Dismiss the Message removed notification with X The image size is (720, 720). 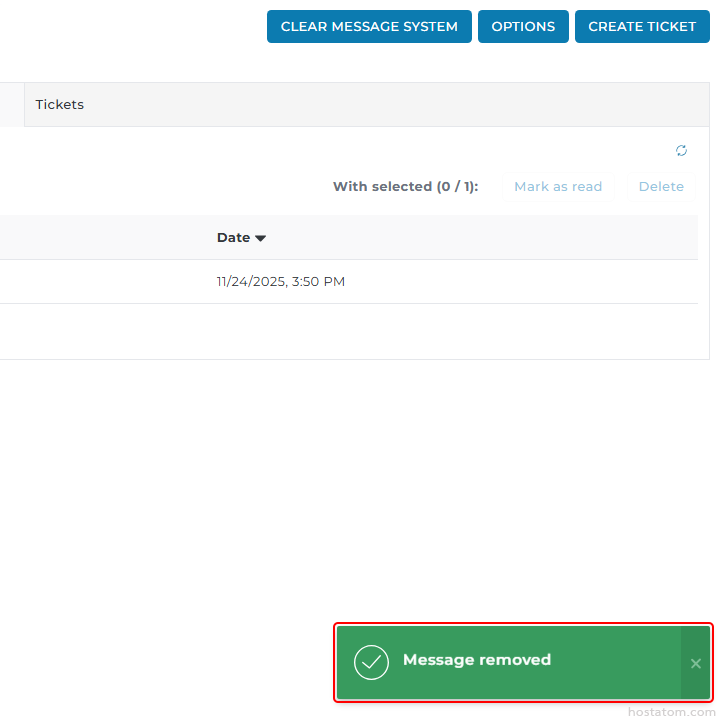[x=696, y=663]
